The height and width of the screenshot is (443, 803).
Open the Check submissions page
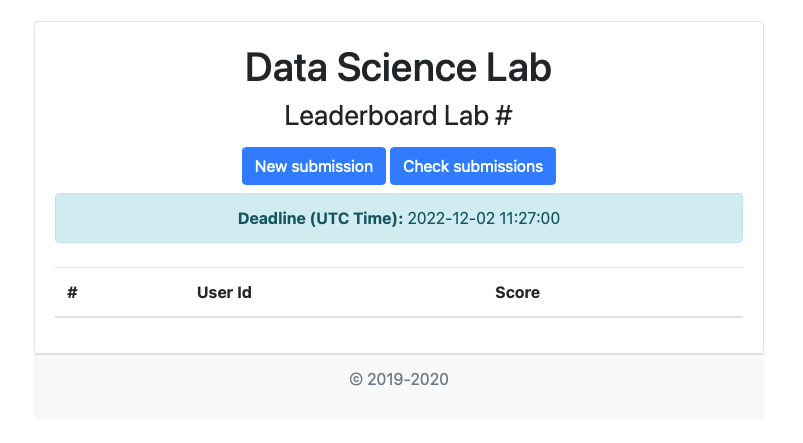click(x=472, y=166)
